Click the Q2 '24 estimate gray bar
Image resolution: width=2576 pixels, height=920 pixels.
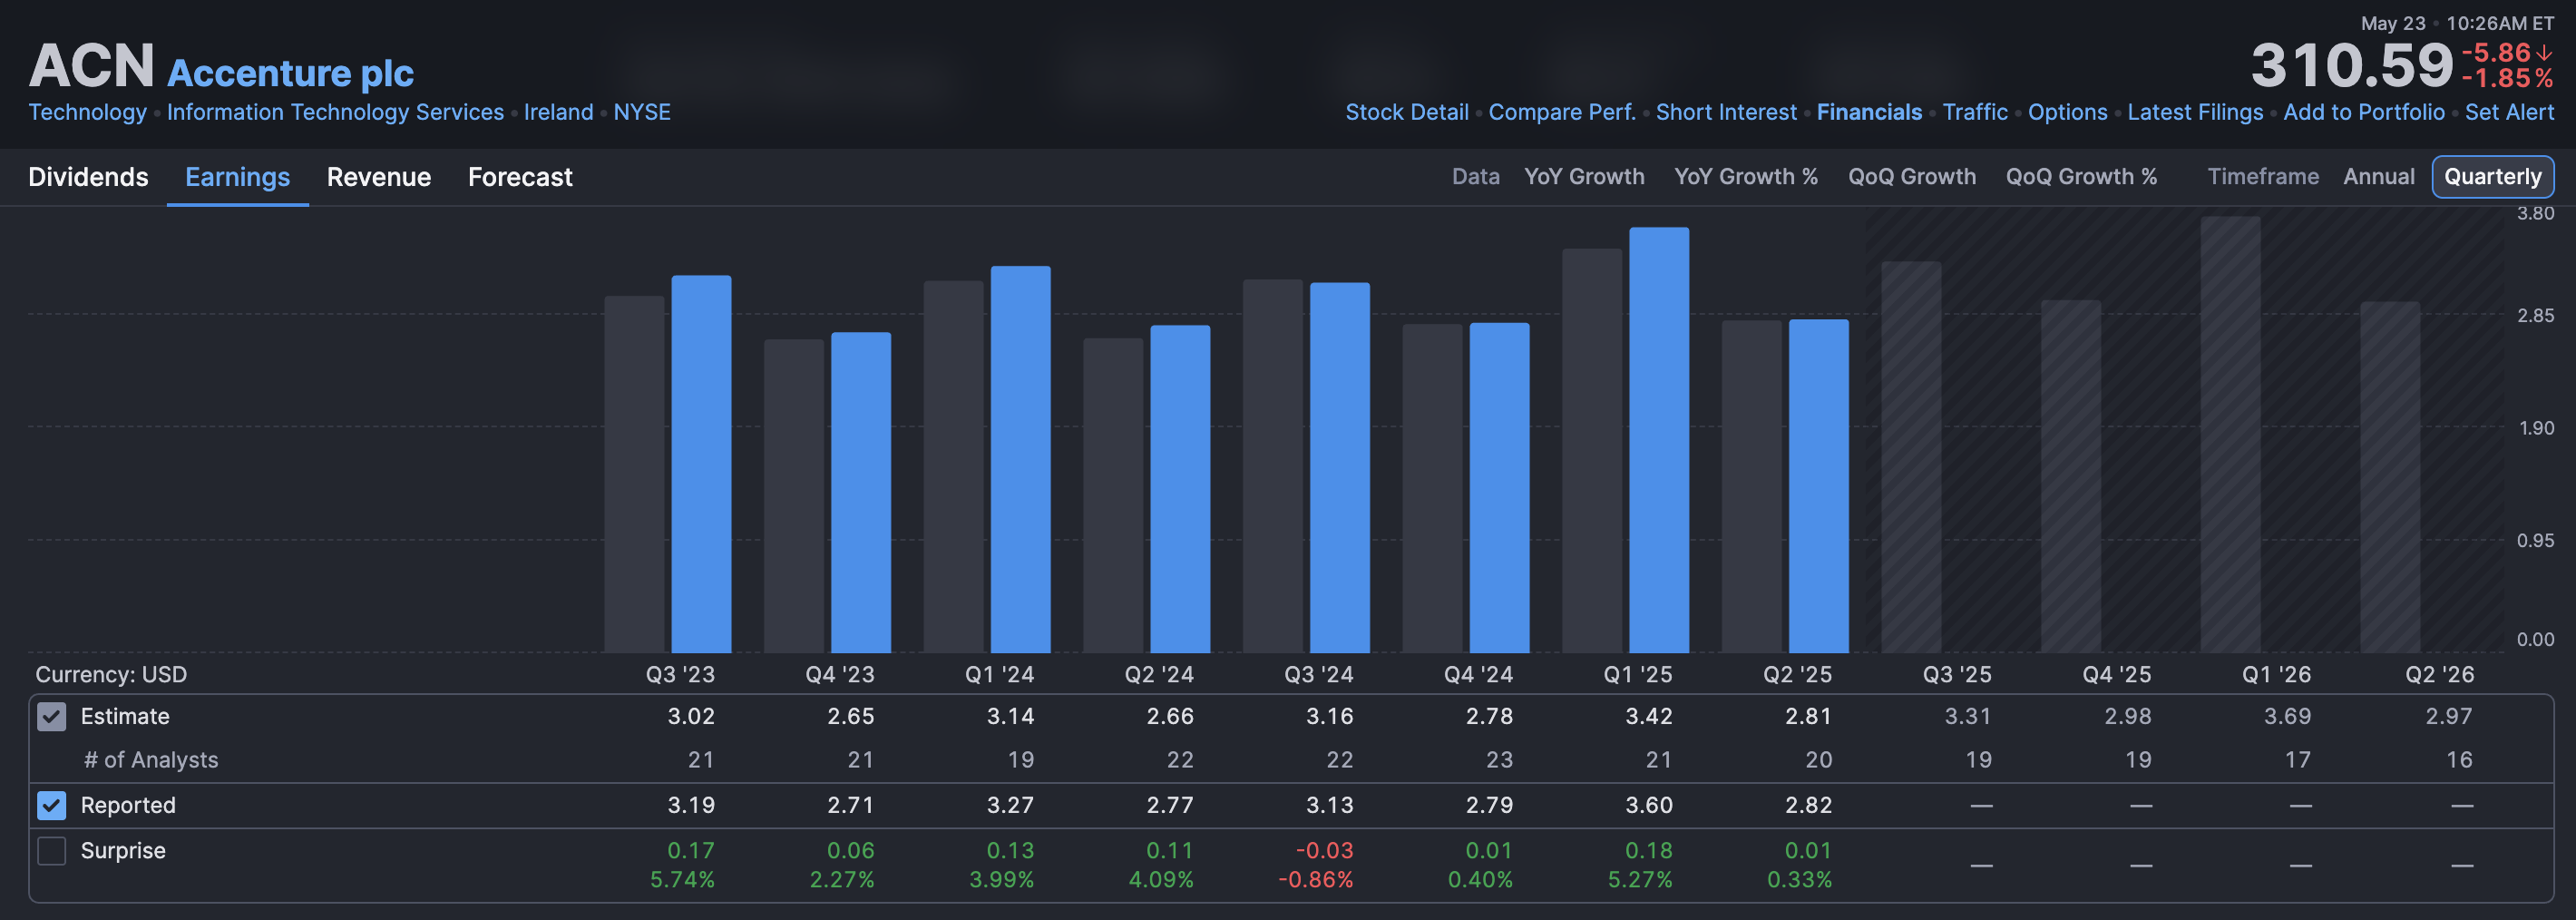point(1113,495)
